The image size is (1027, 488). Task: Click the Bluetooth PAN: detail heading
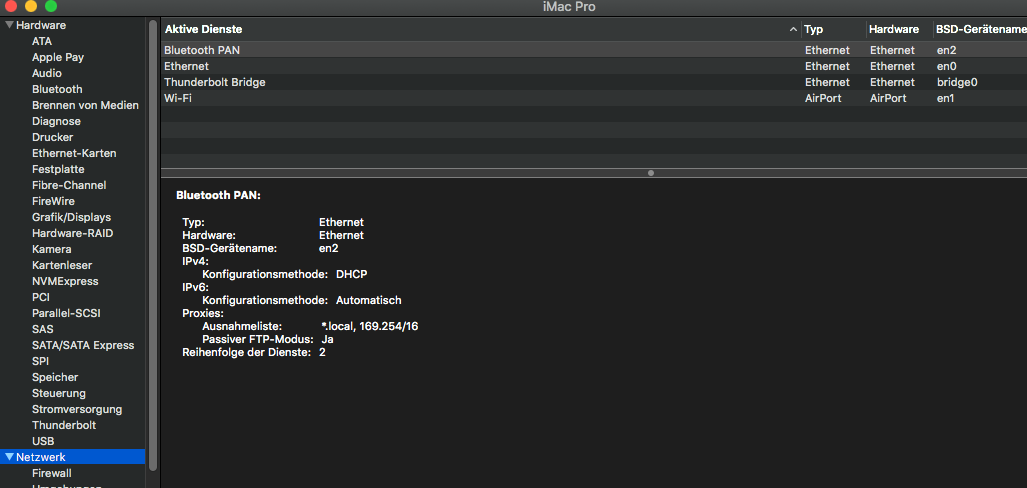[x=218, y=195]
